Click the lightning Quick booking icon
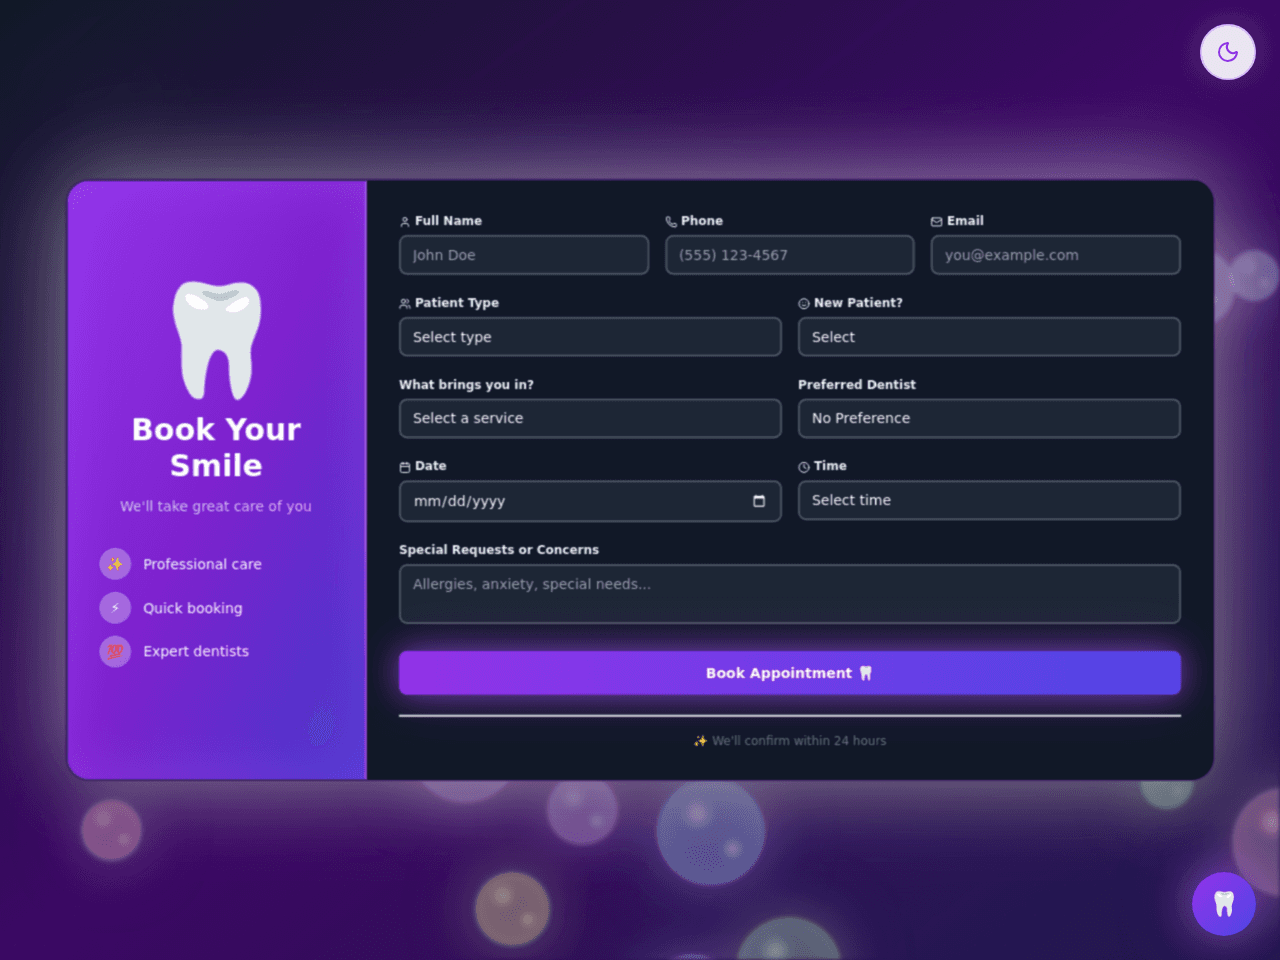Screen dimensions: 1280x960 (x=115, y=607)
